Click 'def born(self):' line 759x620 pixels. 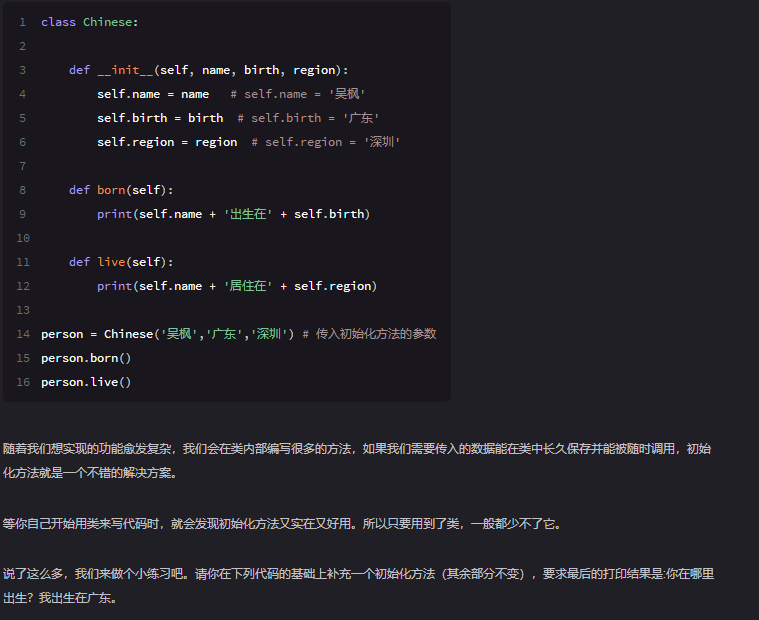click(121, 190)
